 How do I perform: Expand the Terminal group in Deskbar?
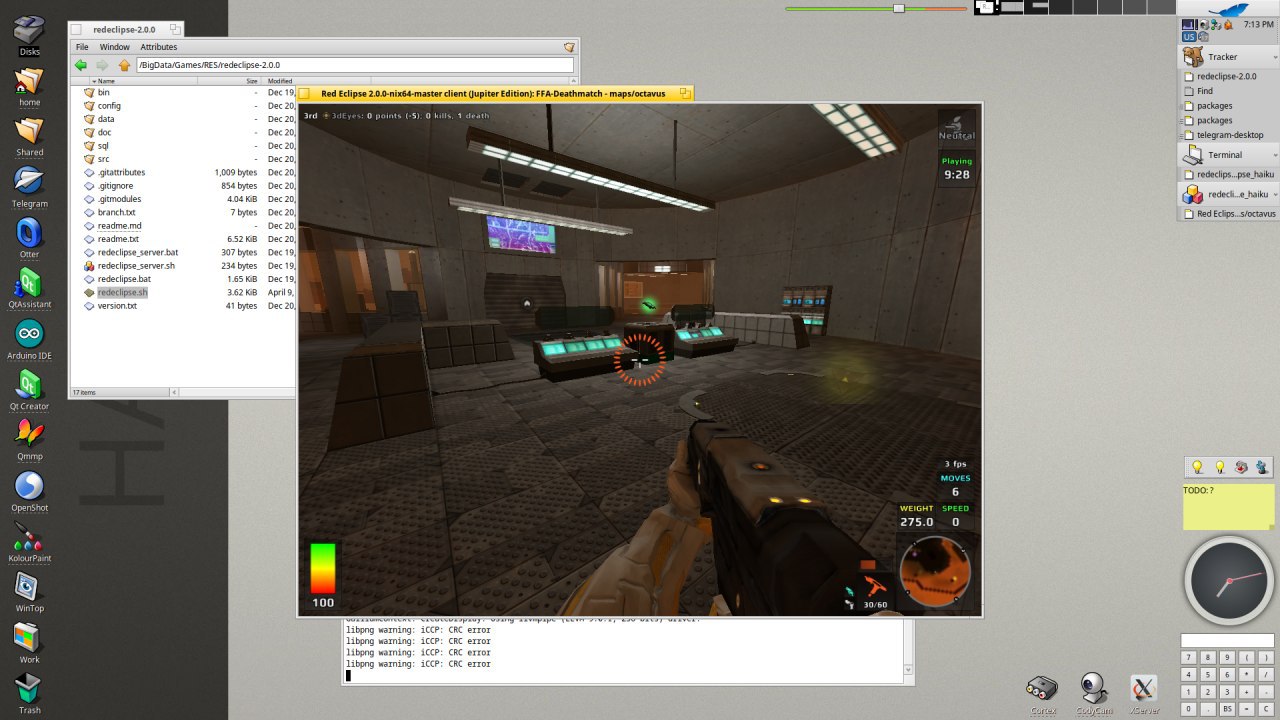pos(1275,155)
